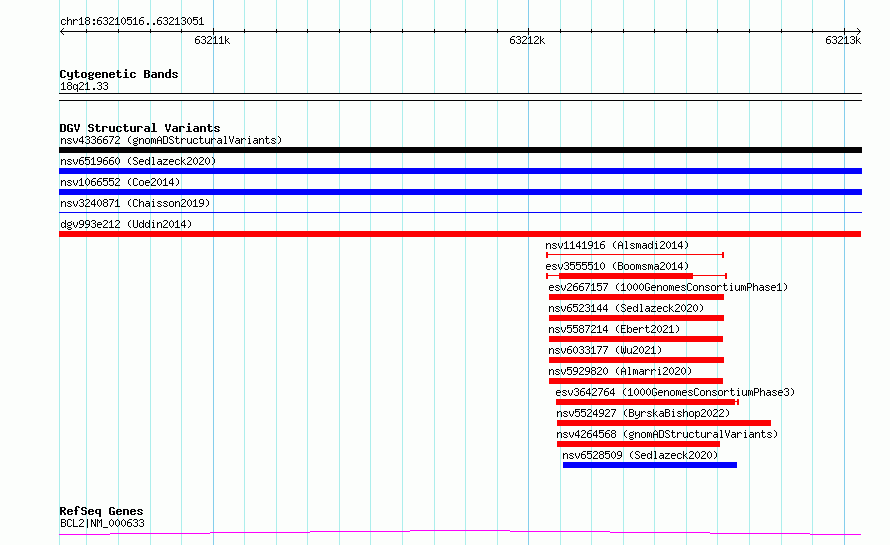Click the nsv4264568 gnomADStructuralVariants label
This screenshot has width=890, height=545.
tap(667, 434)
